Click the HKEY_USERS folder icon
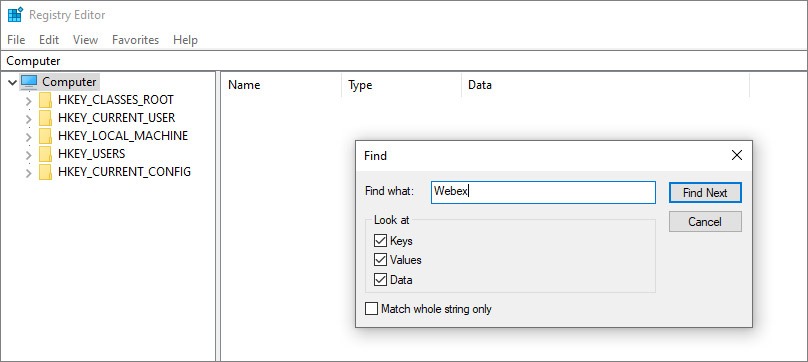Screen dimensions: 808x362 pos(45,154)
